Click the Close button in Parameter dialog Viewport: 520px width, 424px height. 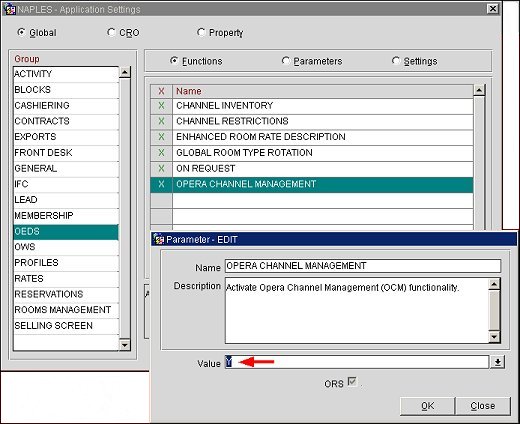tap(483, 406)
